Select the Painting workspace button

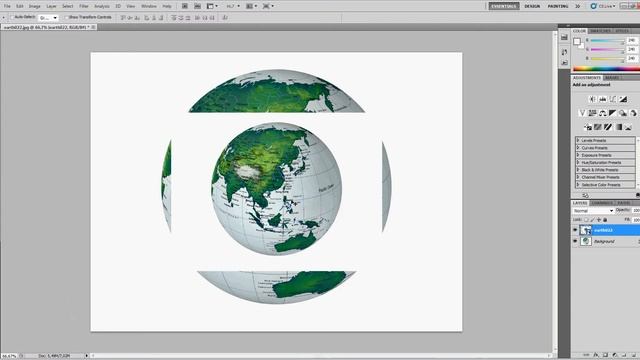point(558,6)
